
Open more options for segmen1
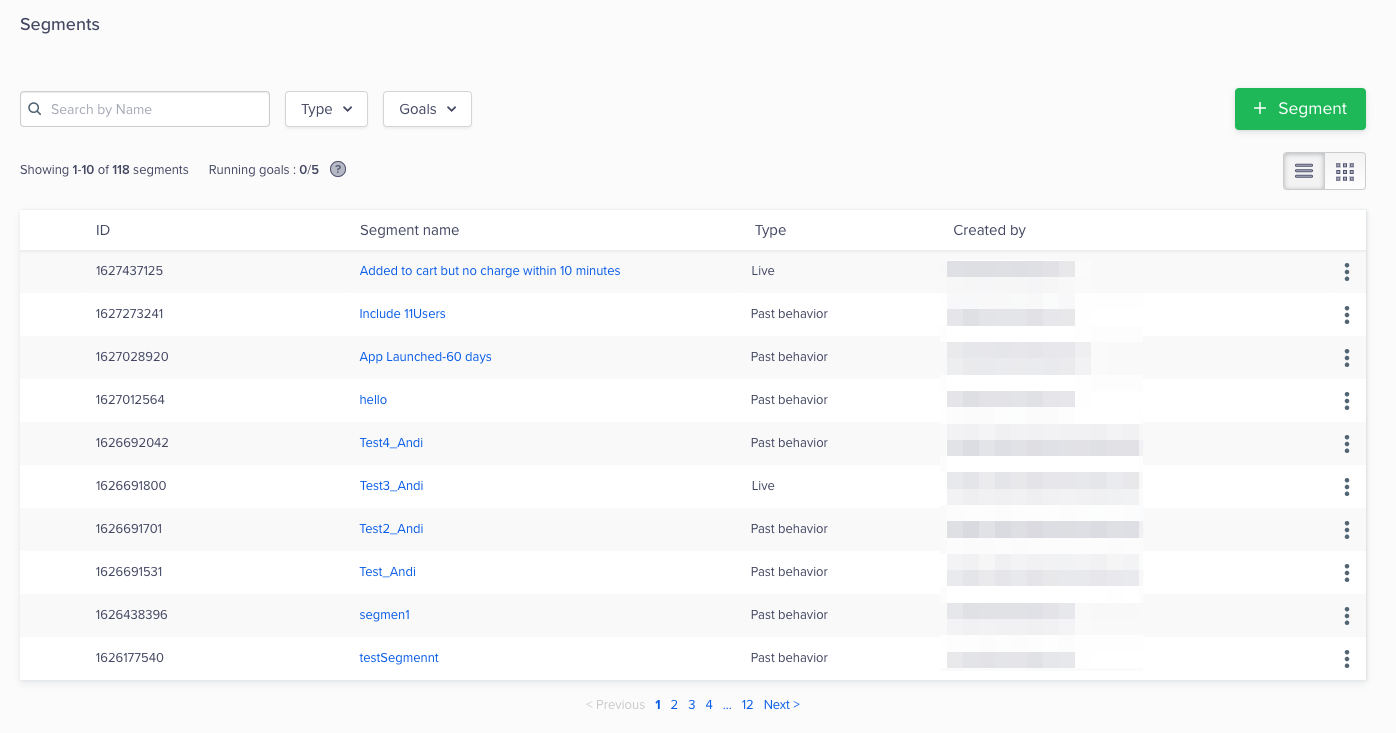(x=1347, y=616)
